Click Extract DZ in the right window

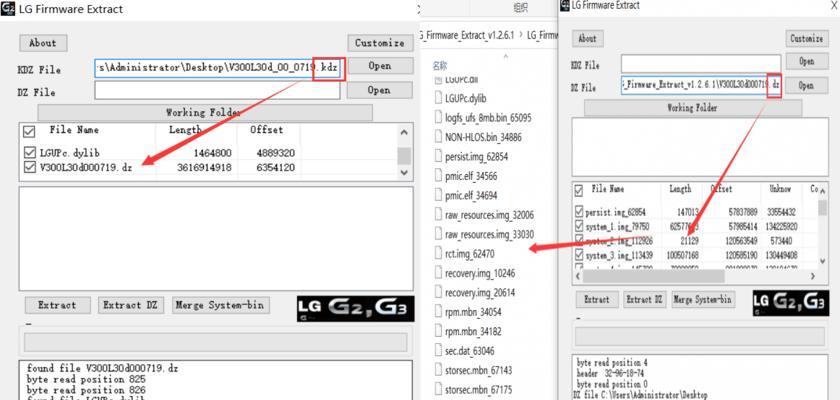click(x=645, y=299)
